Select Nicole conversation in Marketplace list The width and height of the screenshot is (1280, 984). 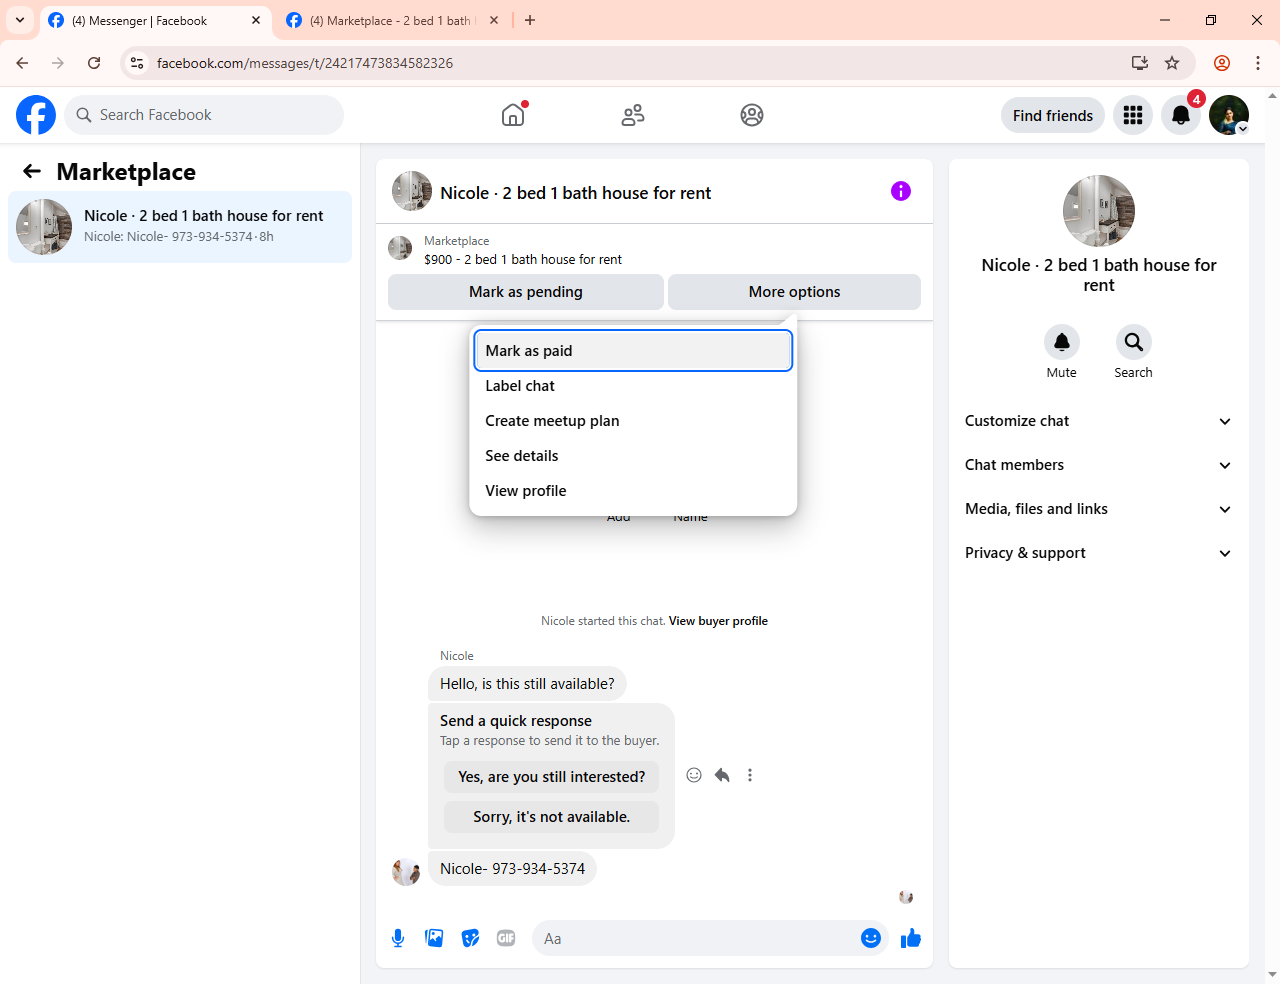180,227
